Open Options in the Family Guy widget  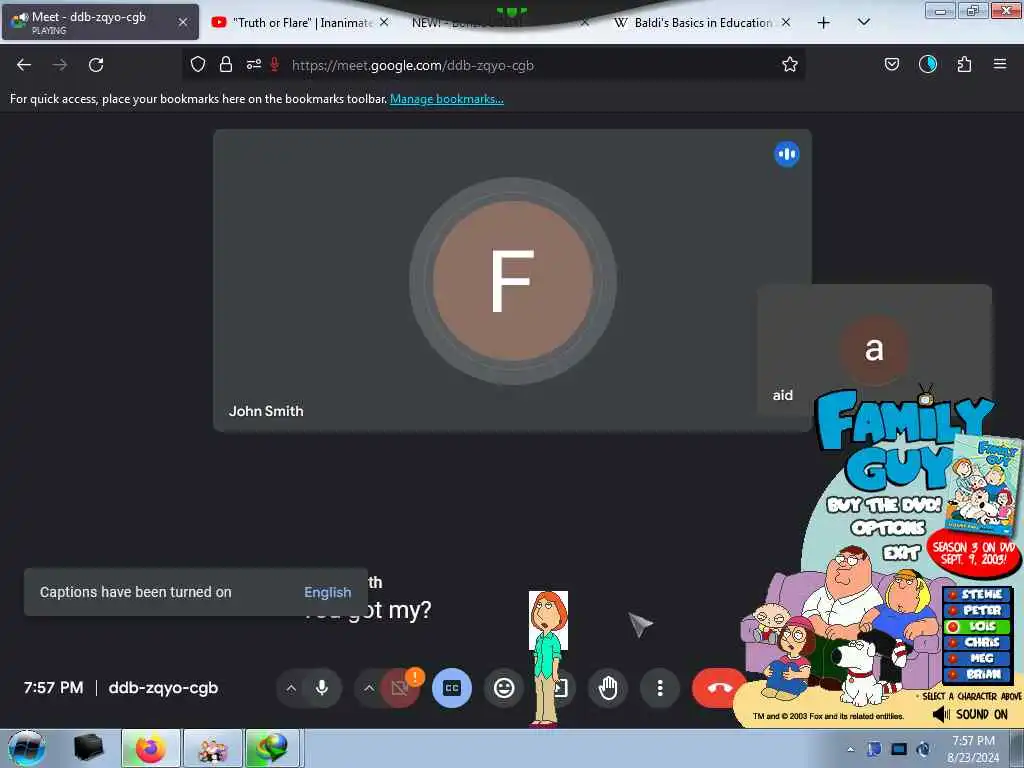(x=888, y=528)
